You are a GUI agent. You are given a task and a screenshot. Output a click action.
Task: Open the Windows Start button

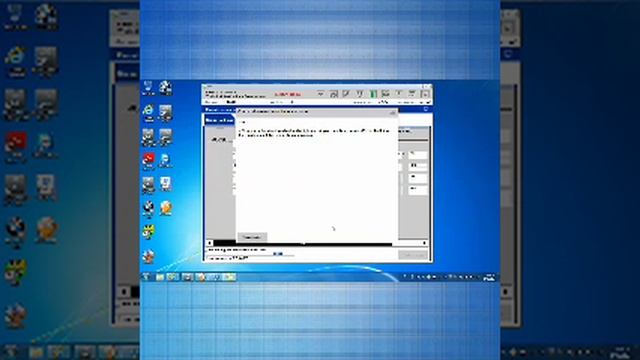(x=147, y=277)
